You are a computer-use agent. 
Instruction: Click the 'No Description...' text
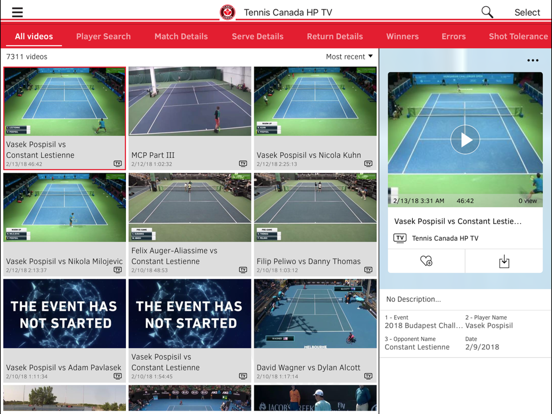click(413, 299)
